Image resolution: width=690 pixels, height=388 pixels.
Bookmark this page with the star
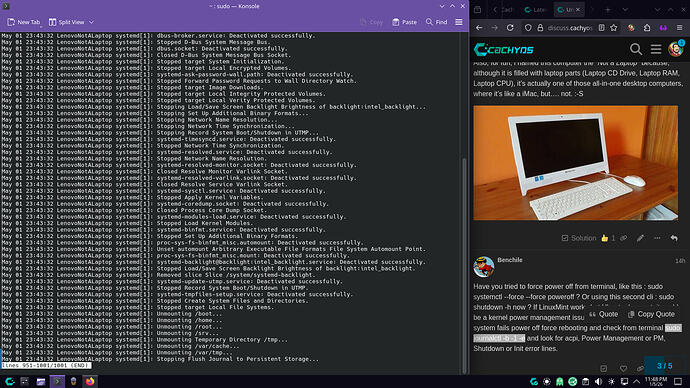pos(614,28)
